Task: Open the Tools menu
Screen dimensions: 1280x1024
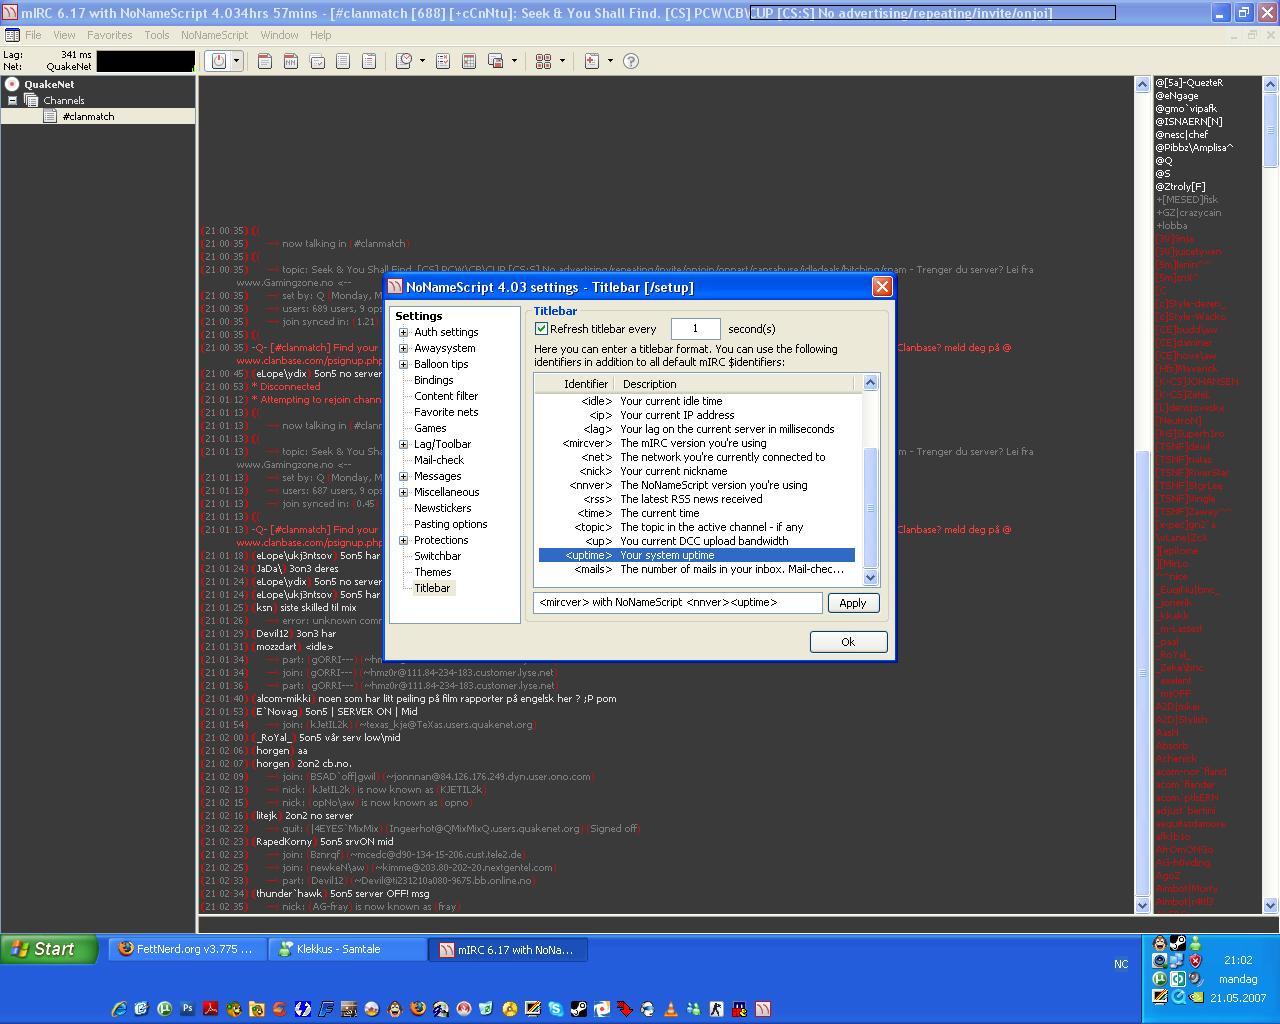Action: [157, 35]
